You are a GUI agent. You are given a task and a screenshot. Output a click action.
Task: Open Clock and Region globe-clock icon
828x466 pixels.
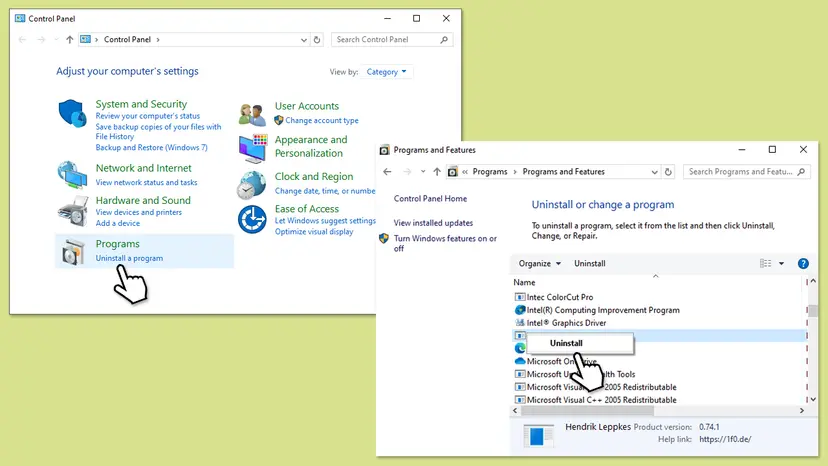(x=251, y=184)
